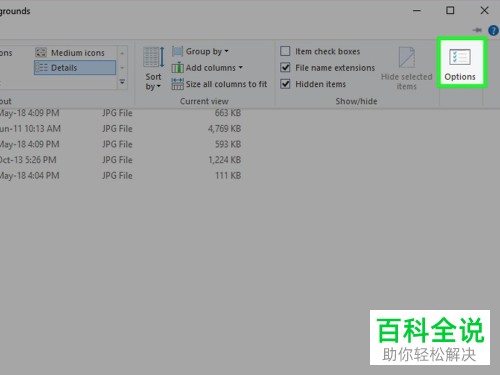Close the File Explorer window
500x375 pixels.
[484, 10]
